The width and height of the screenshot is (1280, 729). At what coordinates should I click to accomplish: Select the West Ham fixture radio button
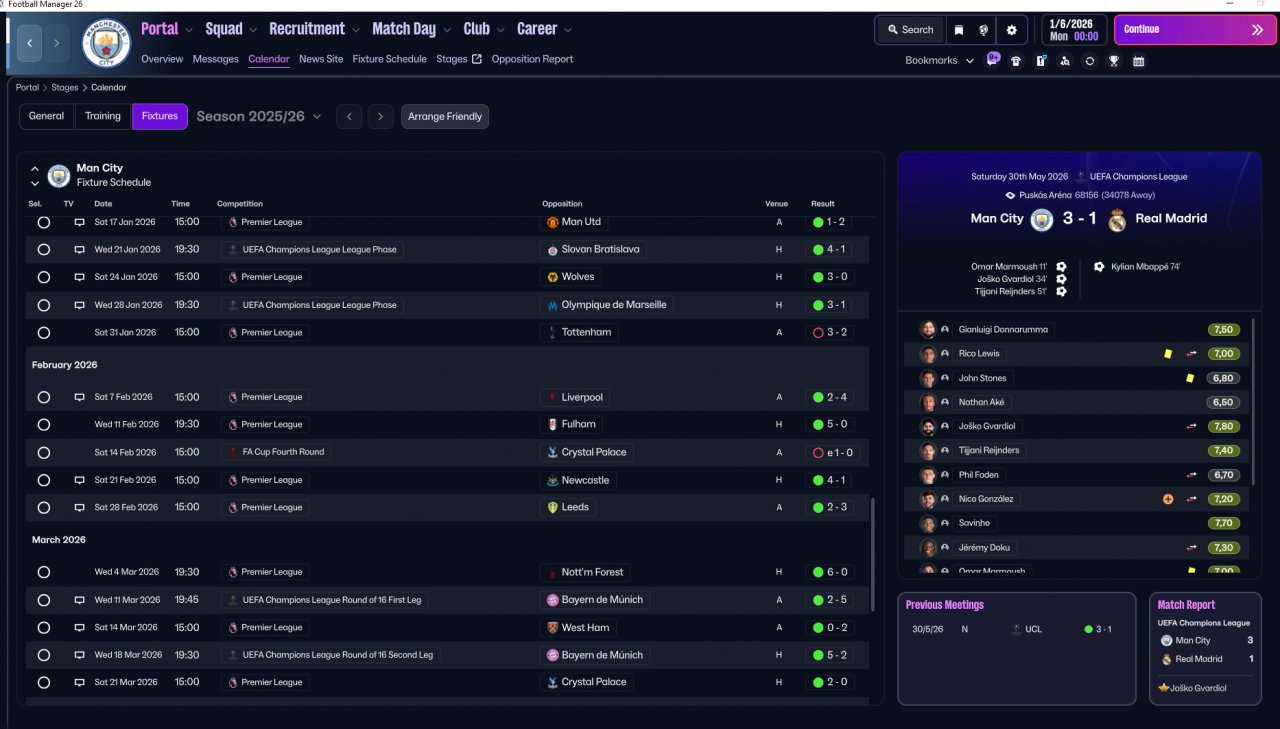44,628
